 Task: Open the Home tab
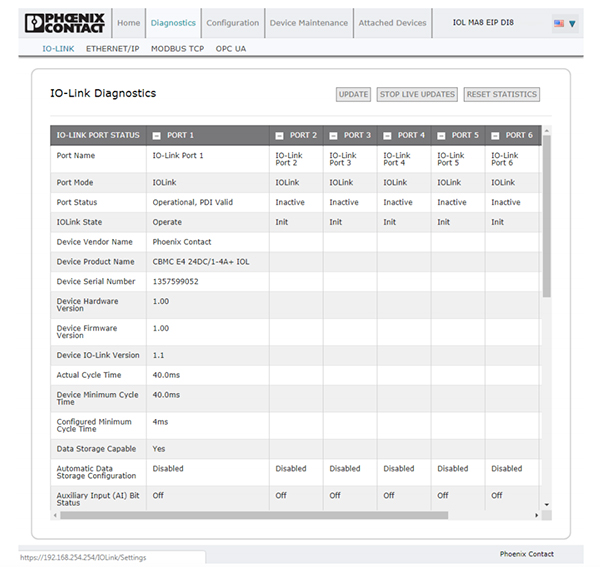[128, 23]
